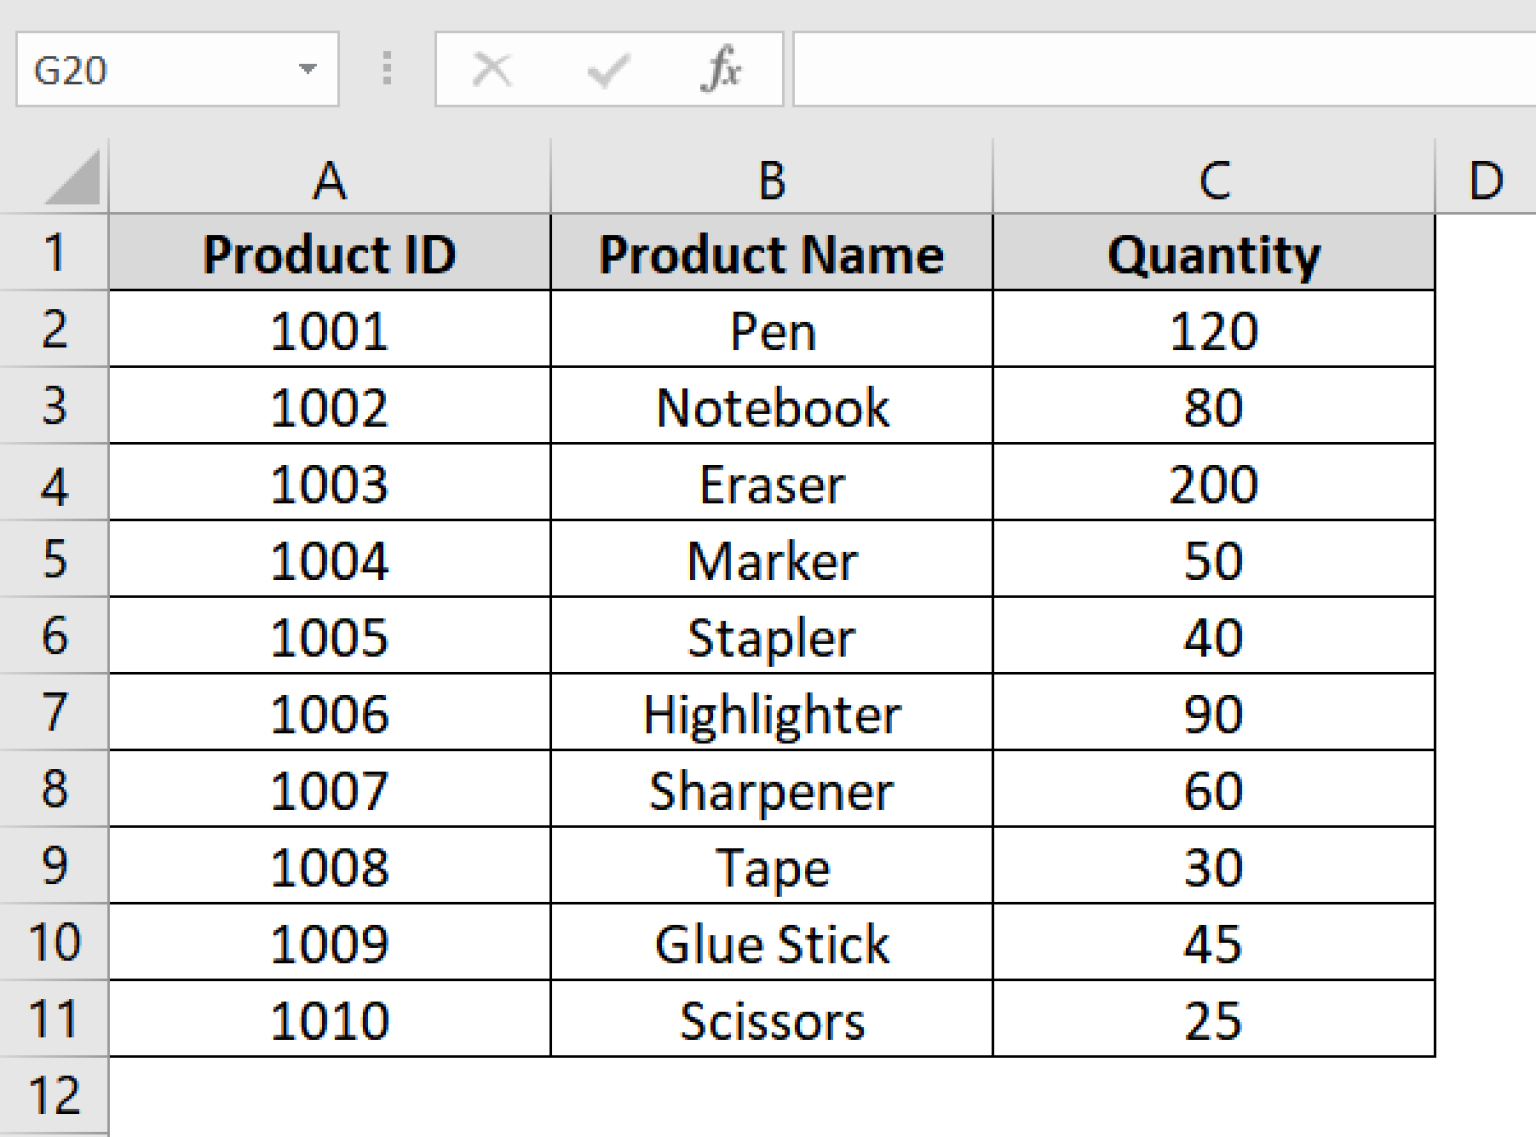
Task: Click the cell containing Notebook
Action: 771,407
